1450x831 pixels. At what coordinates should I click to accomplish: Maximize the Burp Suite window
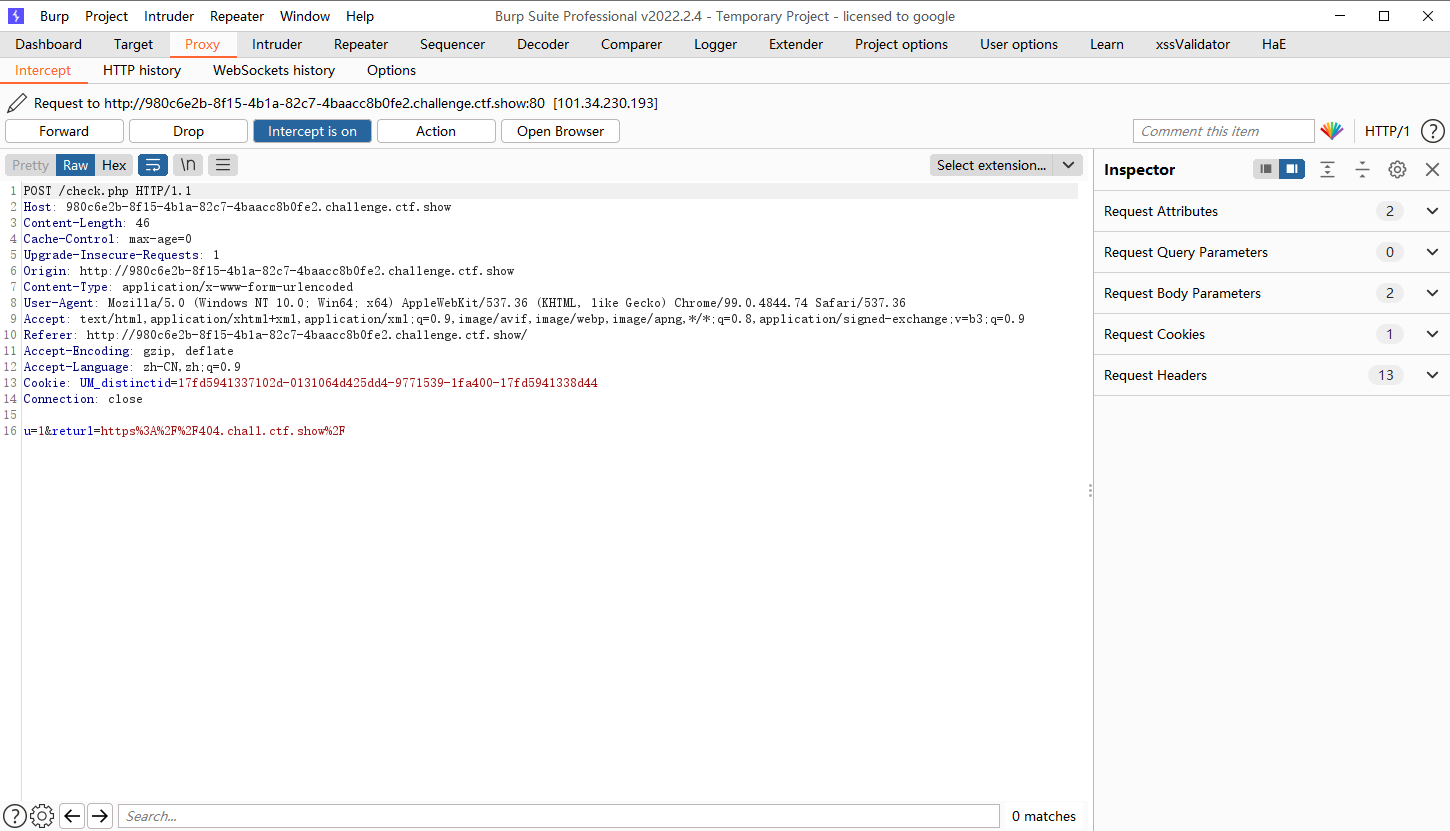pyautogui.click(x=1384, y=16)
